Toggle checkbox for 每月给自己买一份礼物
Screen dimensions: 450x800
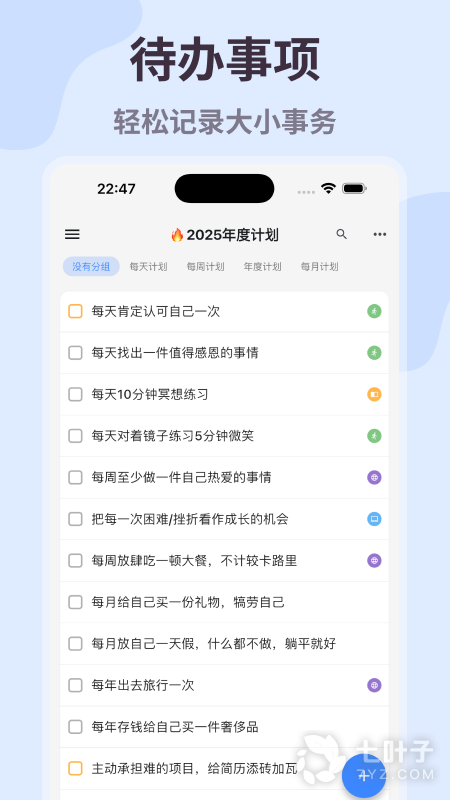(76, 602)
